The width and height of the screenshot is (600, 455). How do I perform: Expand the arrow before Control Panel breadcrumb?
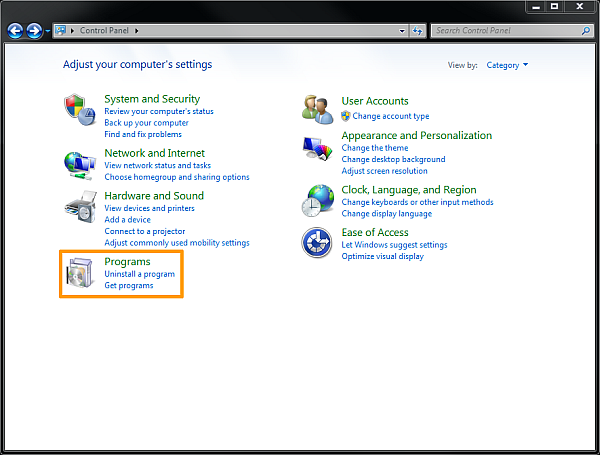click(x=72, y=31)
